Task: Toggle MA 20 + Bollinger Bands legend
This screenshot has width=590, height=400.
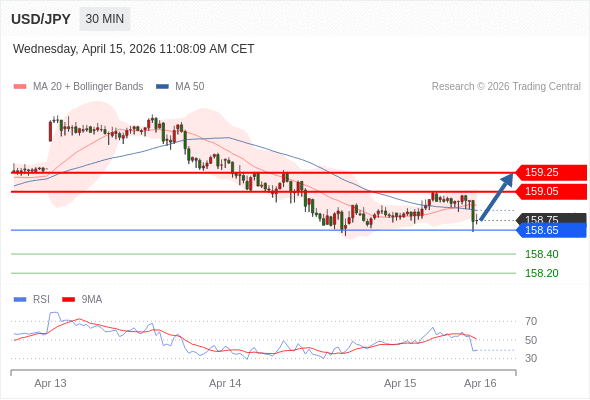Action: [78, 87]
